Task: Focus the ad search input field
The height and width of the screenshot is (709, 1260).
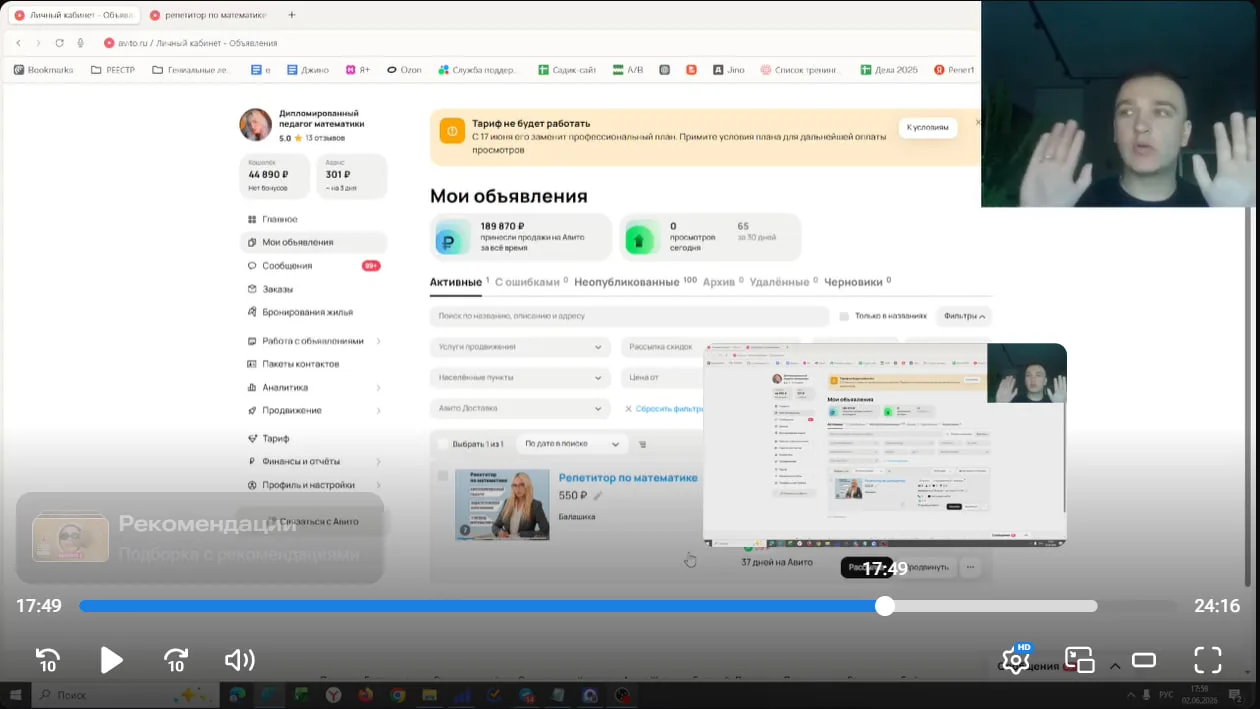Action: 629,316
